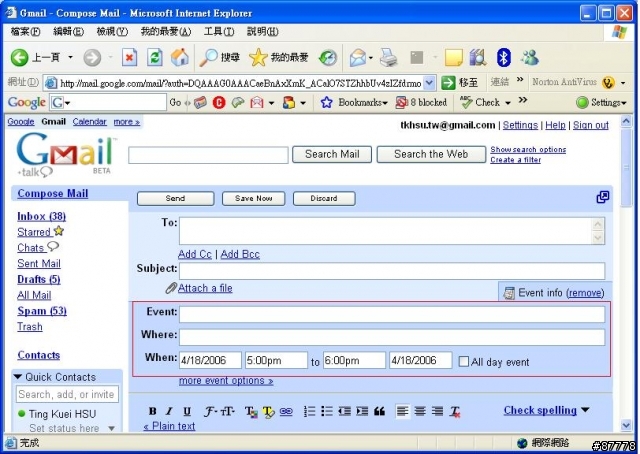Center-align text in the compose toolbar
The image size is (640, 454).
pos(420,411)
